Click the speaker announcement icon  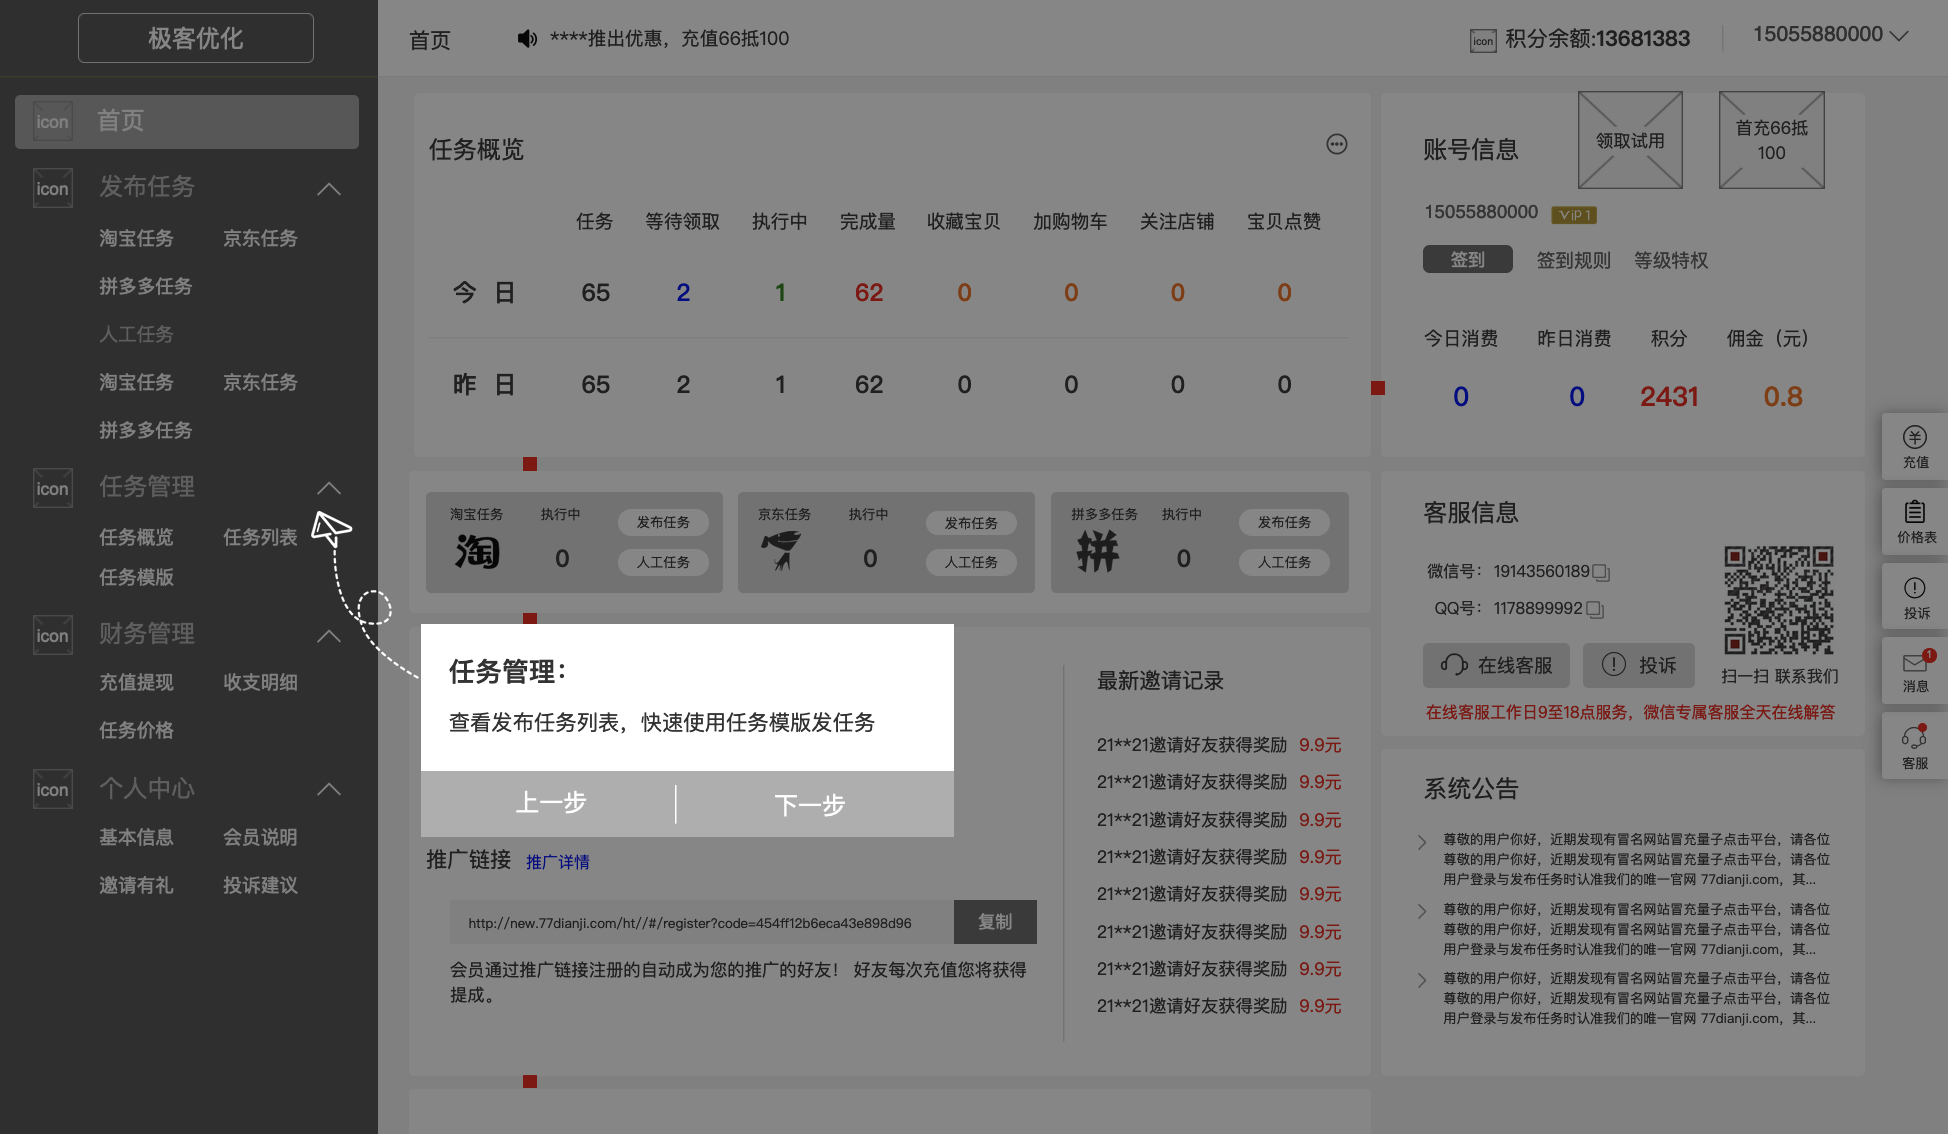click(x=527, y=39)
